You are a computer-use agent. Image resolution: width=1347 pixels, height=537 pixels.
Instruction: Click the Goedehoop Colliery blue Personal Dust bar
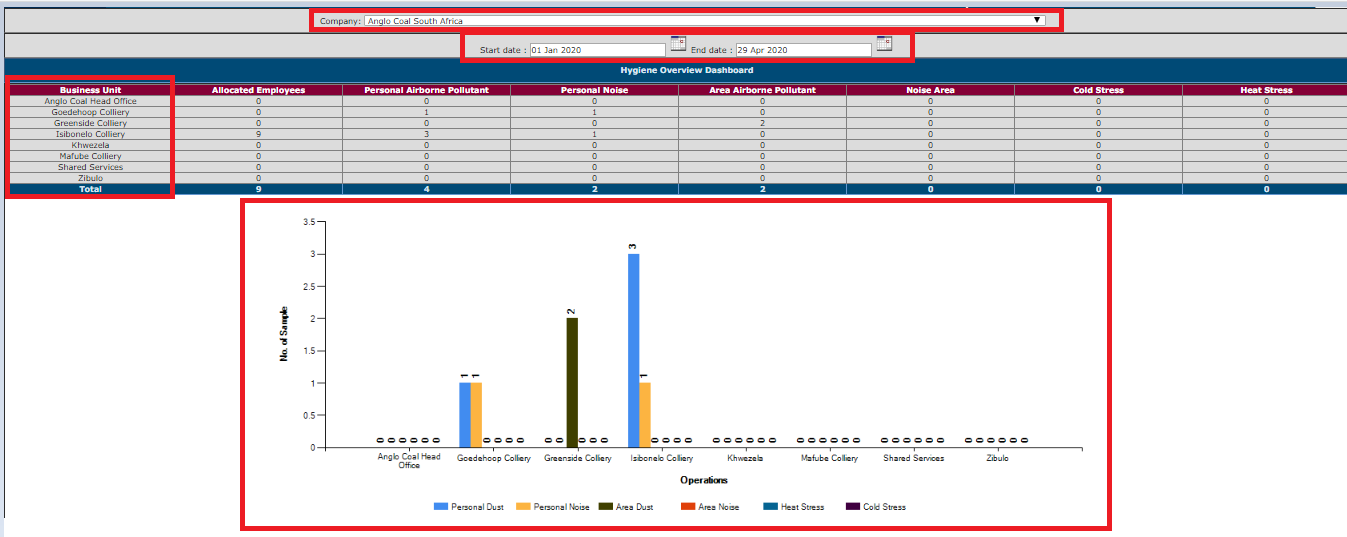pos(465,415)
